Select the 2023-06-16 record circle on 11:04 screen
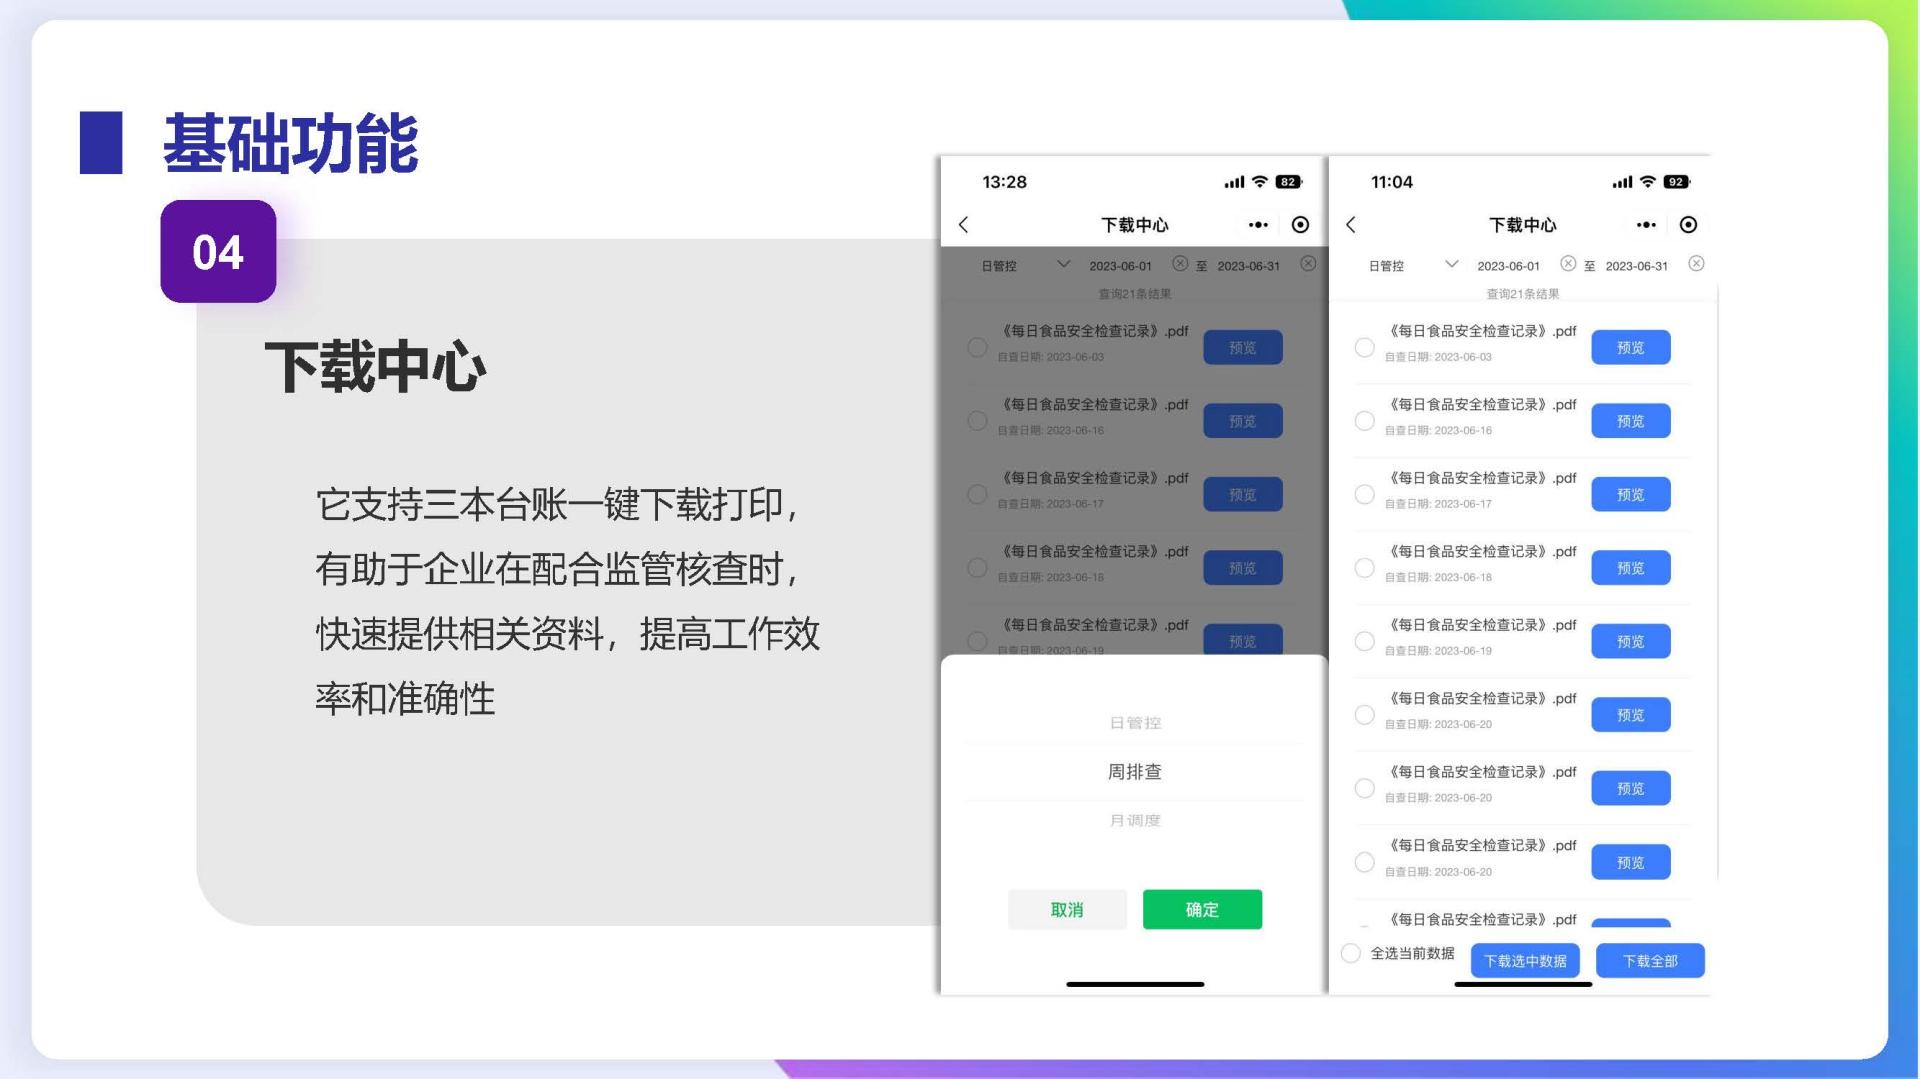Image resolution: width=1920 pixels, height=1079 pixels. point(1364,421)
